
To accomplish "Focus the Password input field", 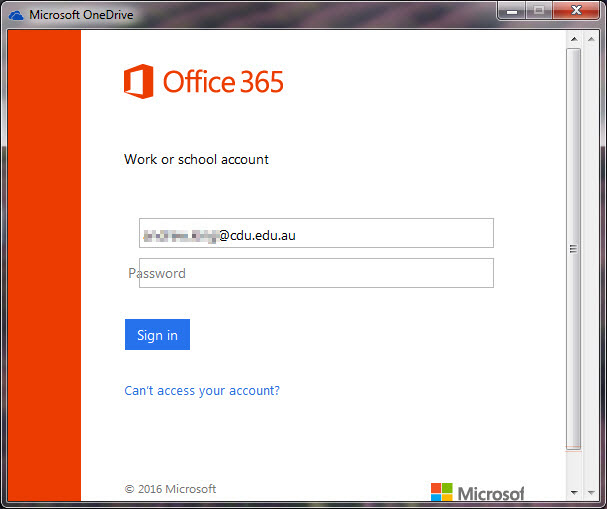I will point(316,273).
